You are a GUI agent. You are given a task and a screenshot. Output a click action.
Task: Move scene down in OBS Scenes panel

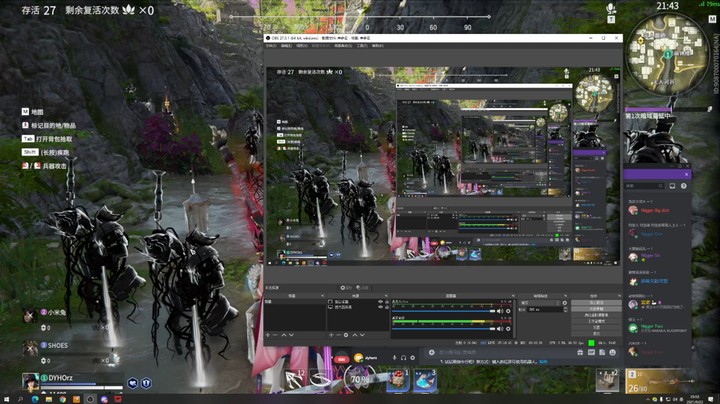pyautogui.click(x=292, y=335)
